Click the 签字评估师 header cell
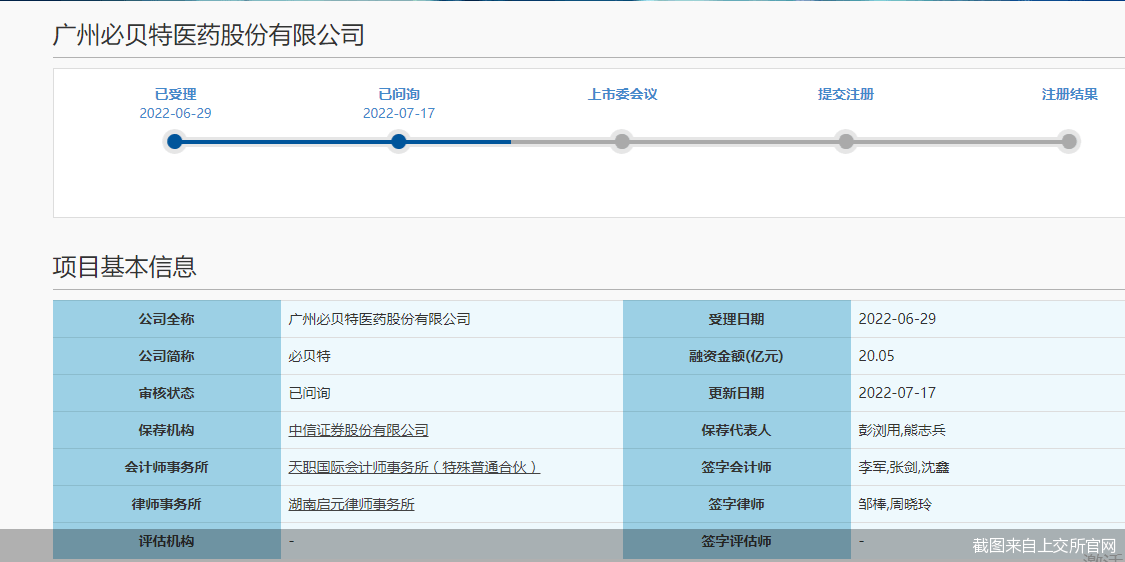This screenshot has height=562, width=1125. (x=737, y=541)
